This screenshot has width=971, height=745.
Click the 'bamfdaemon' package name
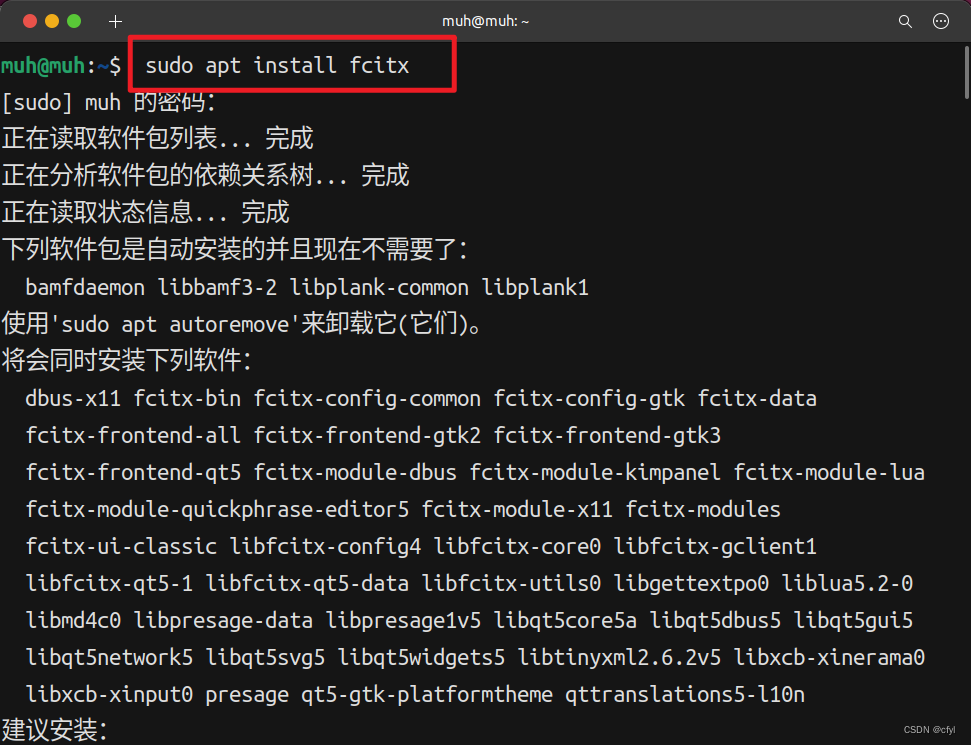coord(87,288)
